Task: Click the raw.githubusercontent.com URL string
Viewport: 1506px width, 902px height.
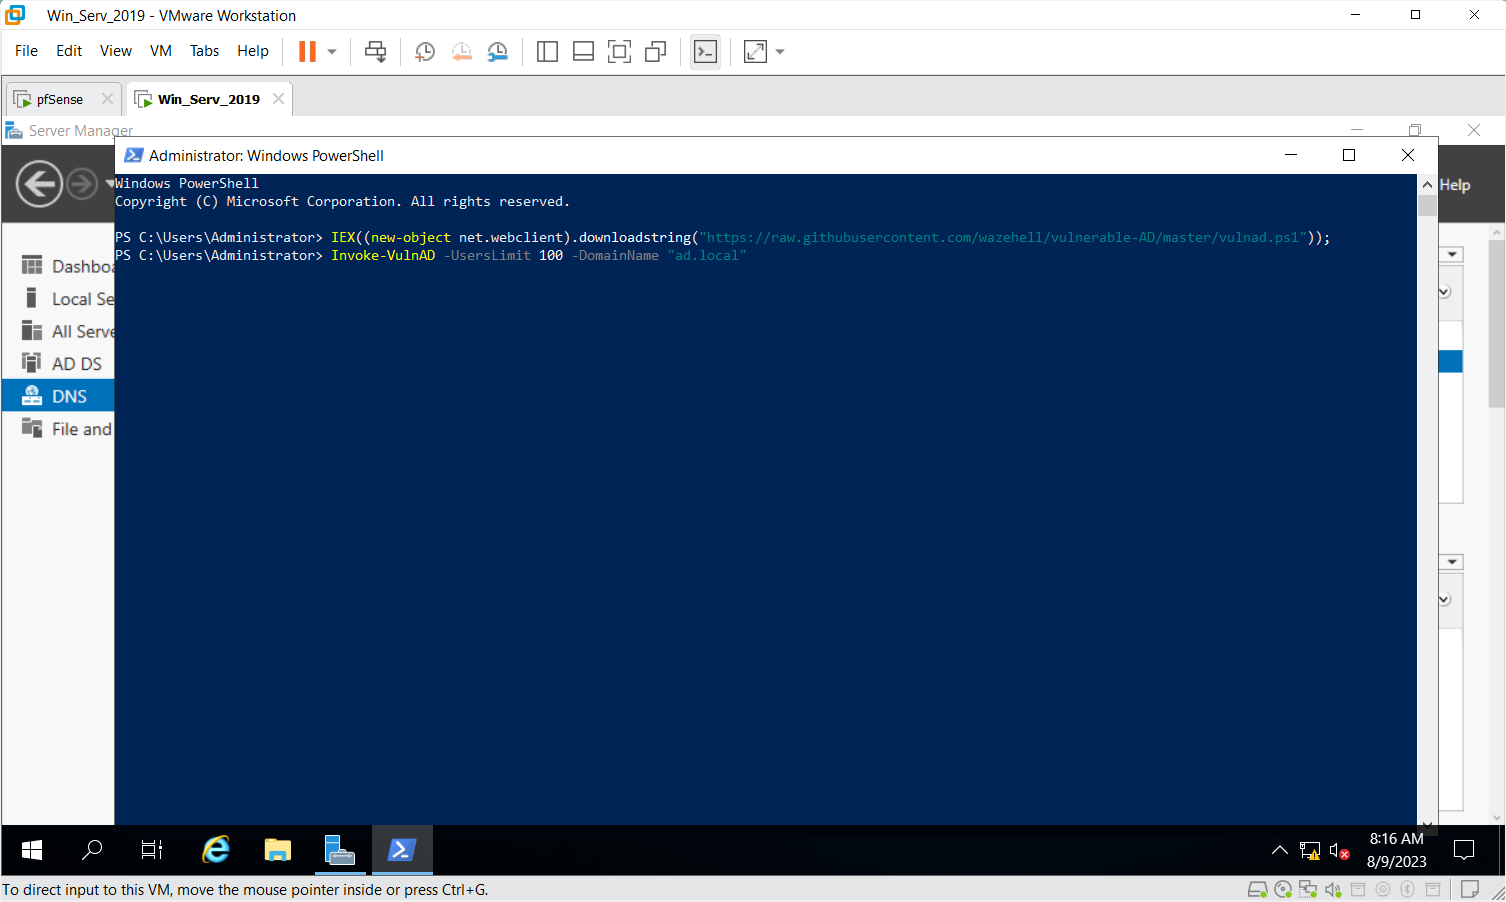Action: click(1003, 238)
